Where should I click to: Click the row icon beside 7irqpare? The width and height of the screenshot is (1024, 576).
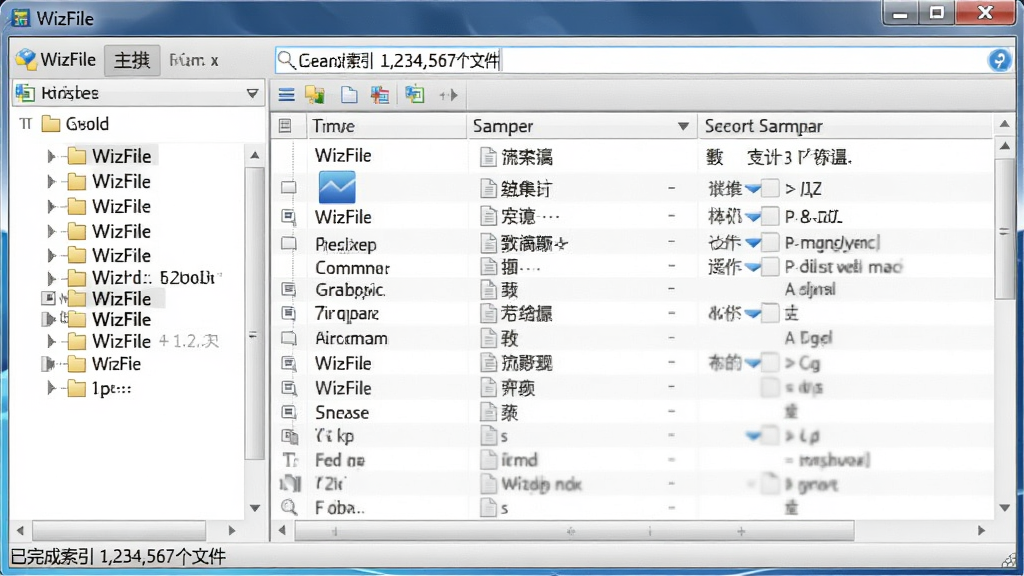[288, 313]
